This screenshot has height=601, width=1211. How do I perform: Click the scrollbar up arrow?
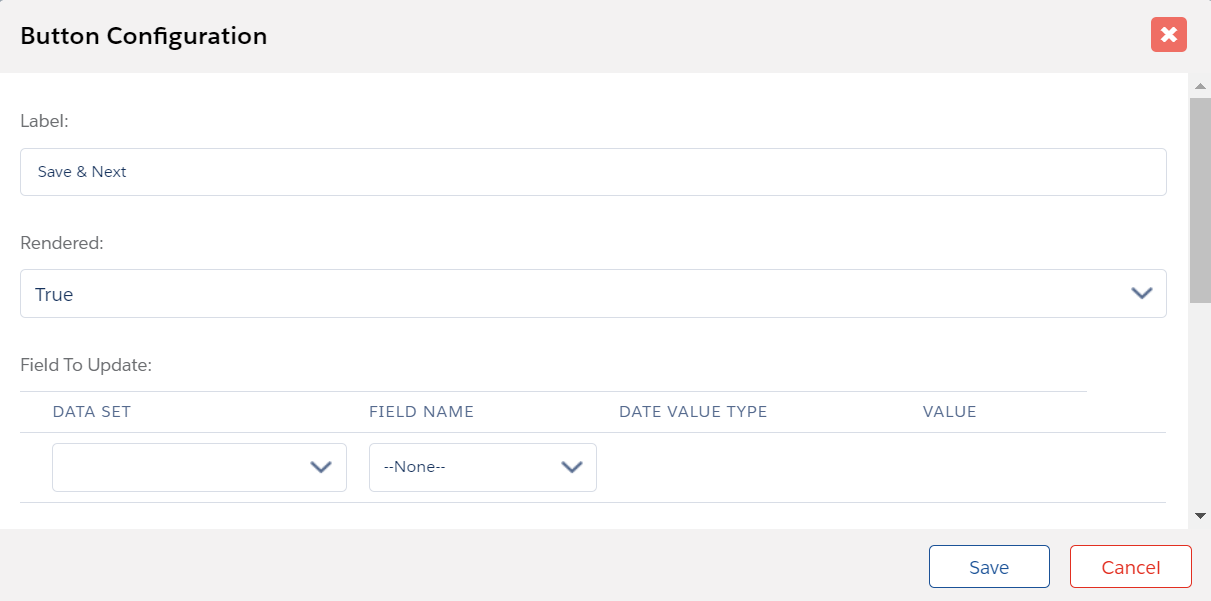click(1200, 86)
